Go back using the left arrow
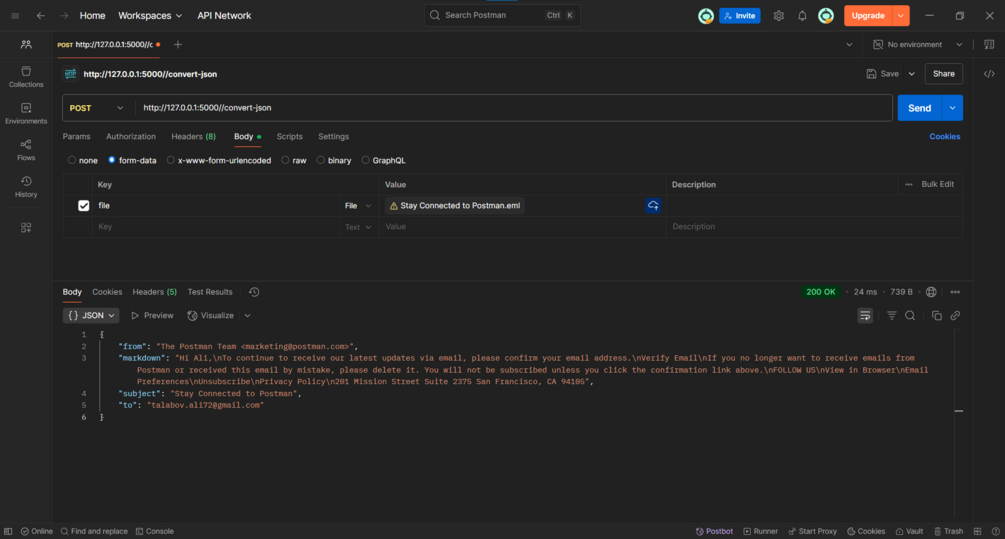1005x539 pixels. click(40, 15)
